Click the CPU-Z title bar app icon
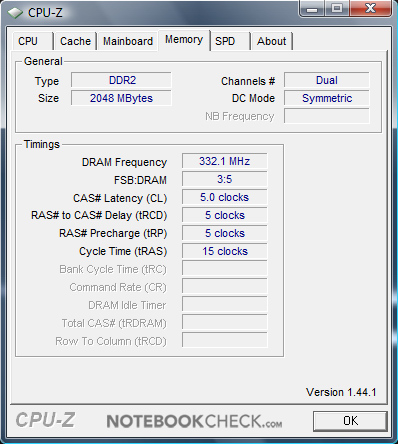Screen dimensions: 398x444 pyautogui.click(x=15, y=13)
